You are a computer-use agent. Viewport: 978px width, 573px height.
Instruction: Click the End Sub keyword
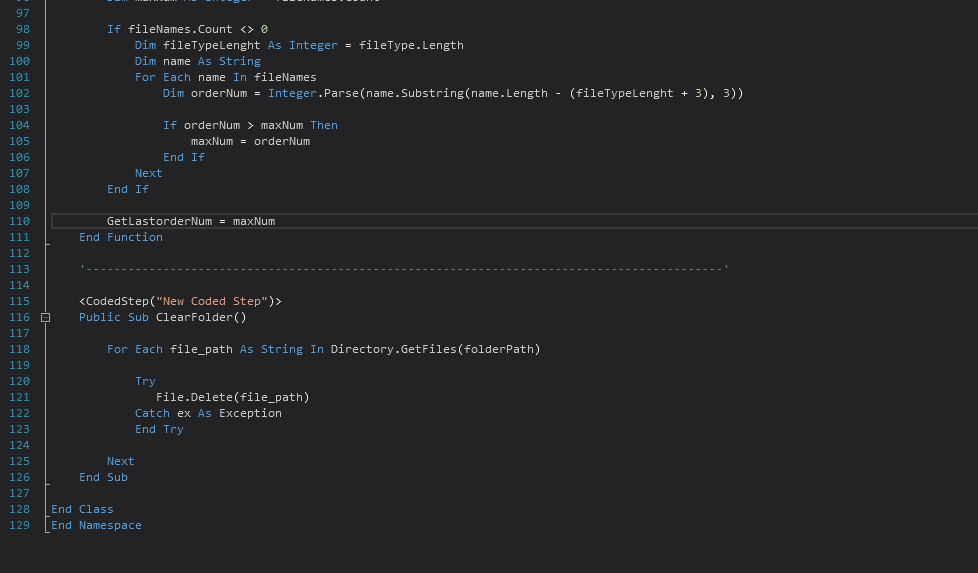point(103,477)
